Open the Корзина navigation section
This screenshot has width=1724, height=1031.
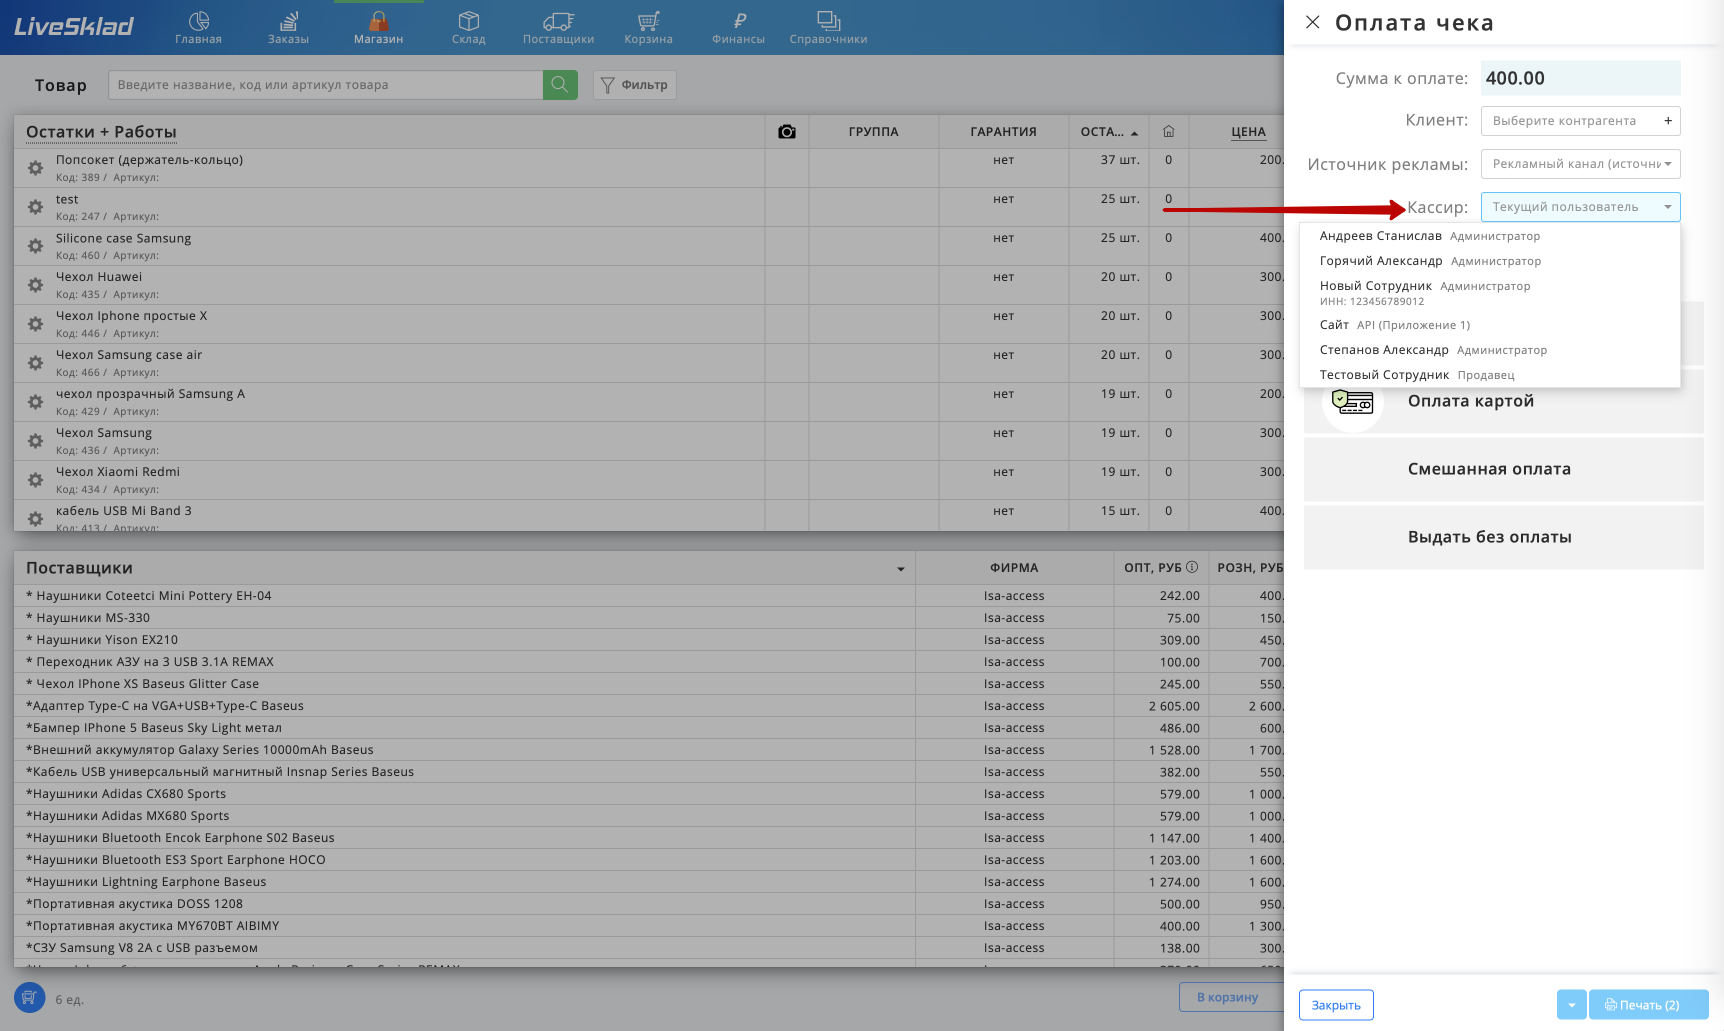click(648, 27)
